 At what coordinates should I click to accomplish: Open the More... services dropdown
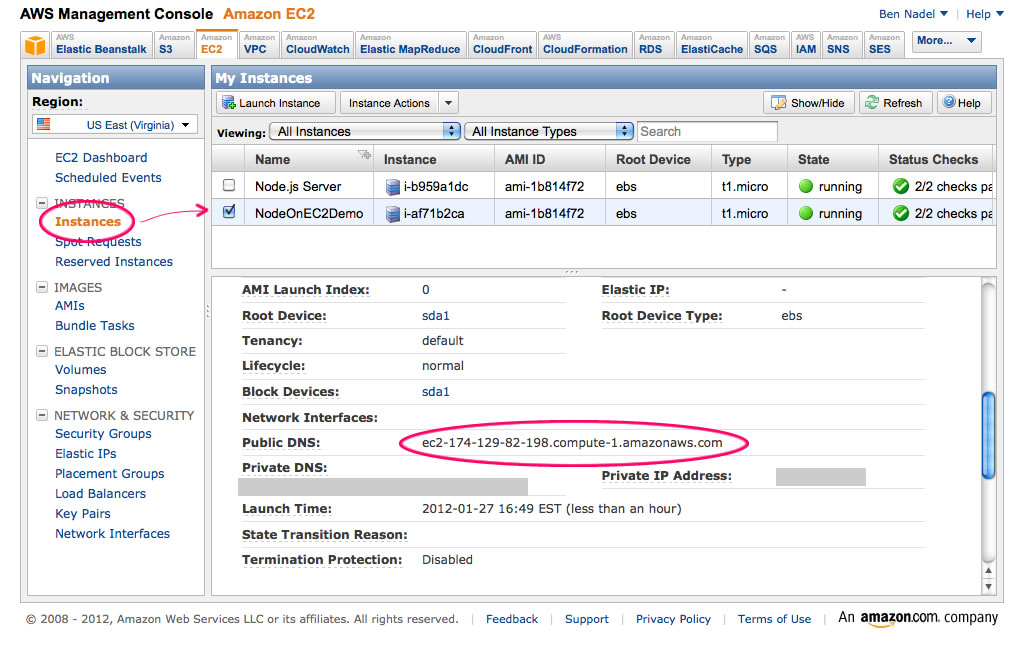click(946, 40)
